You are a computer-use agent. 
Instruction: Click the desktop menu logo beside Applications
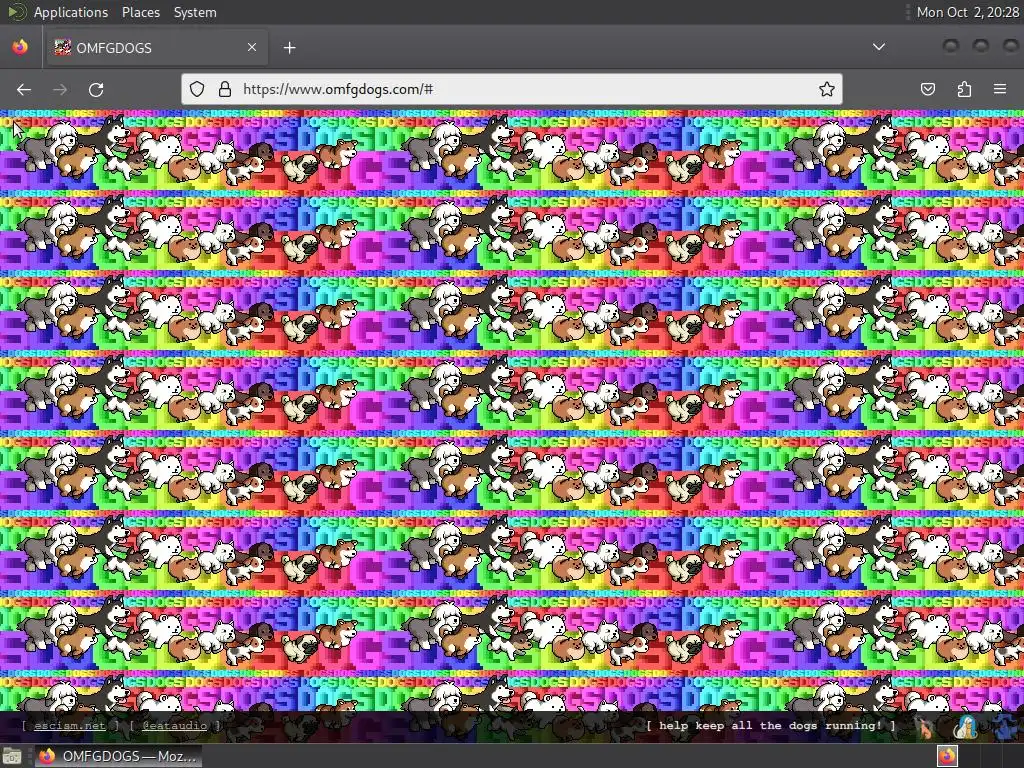click(x=16, y=12)
